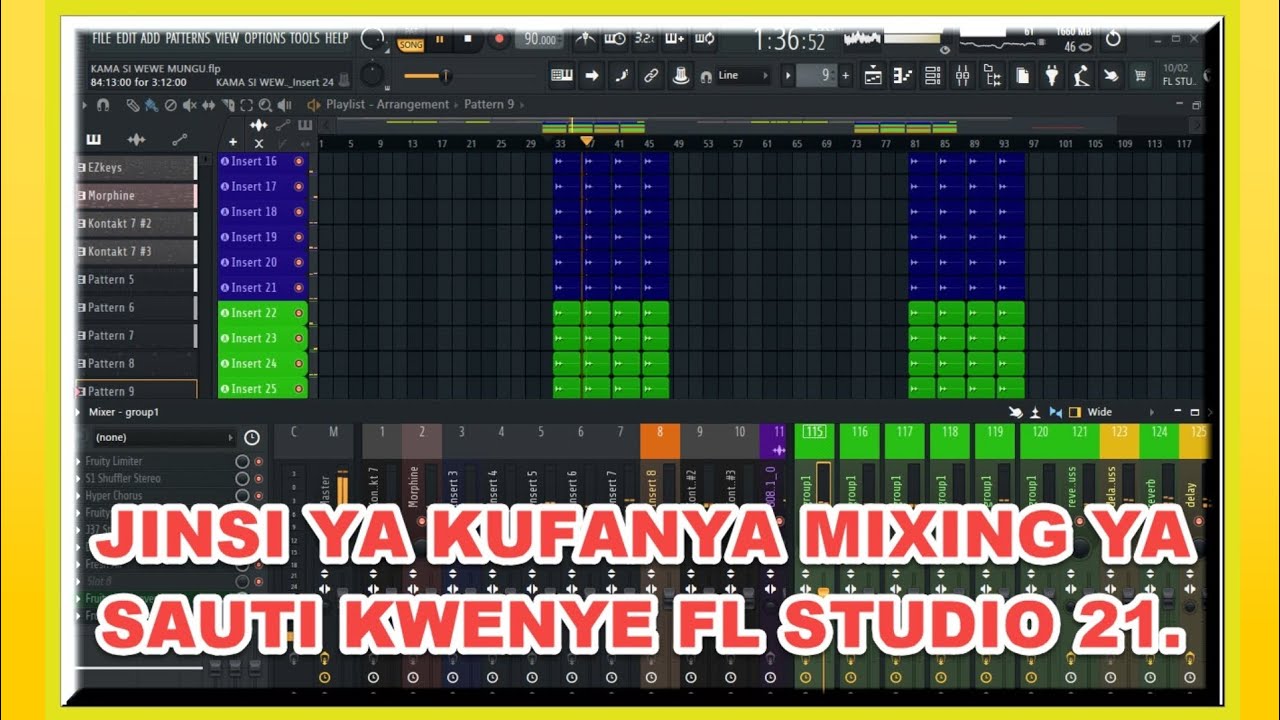Select mixer track 123 yellow header
The width and height of the screenshot is (1280, 720).
click(x=1119, y=441)
